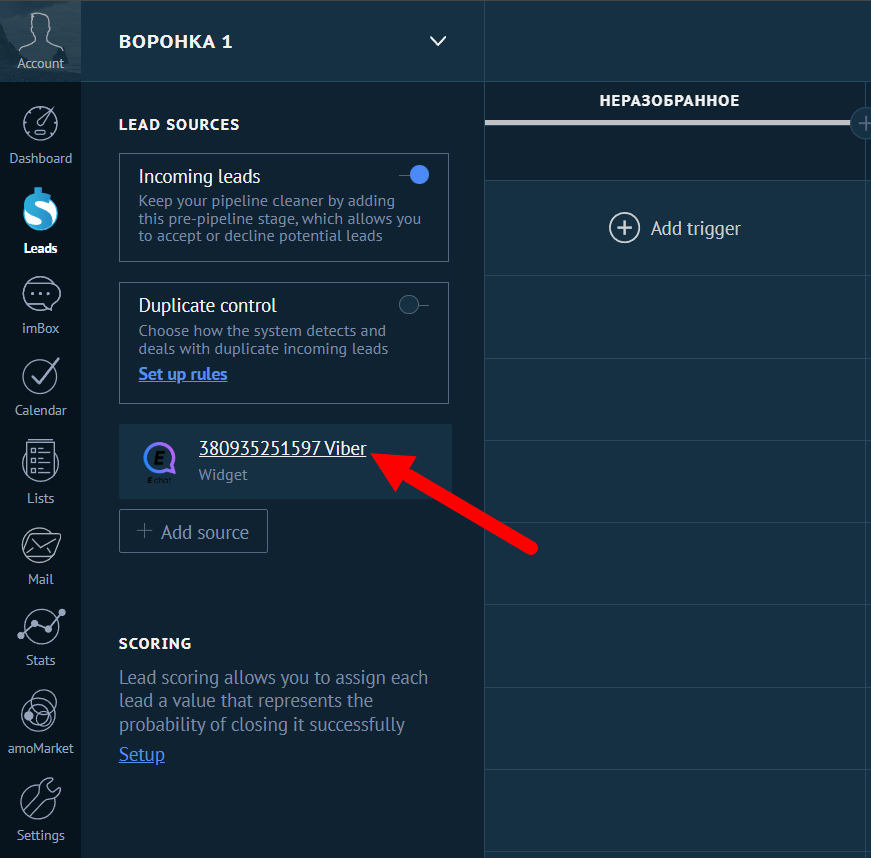Open the Account profile avatar
871x858 pixels.
click(40, 41)
